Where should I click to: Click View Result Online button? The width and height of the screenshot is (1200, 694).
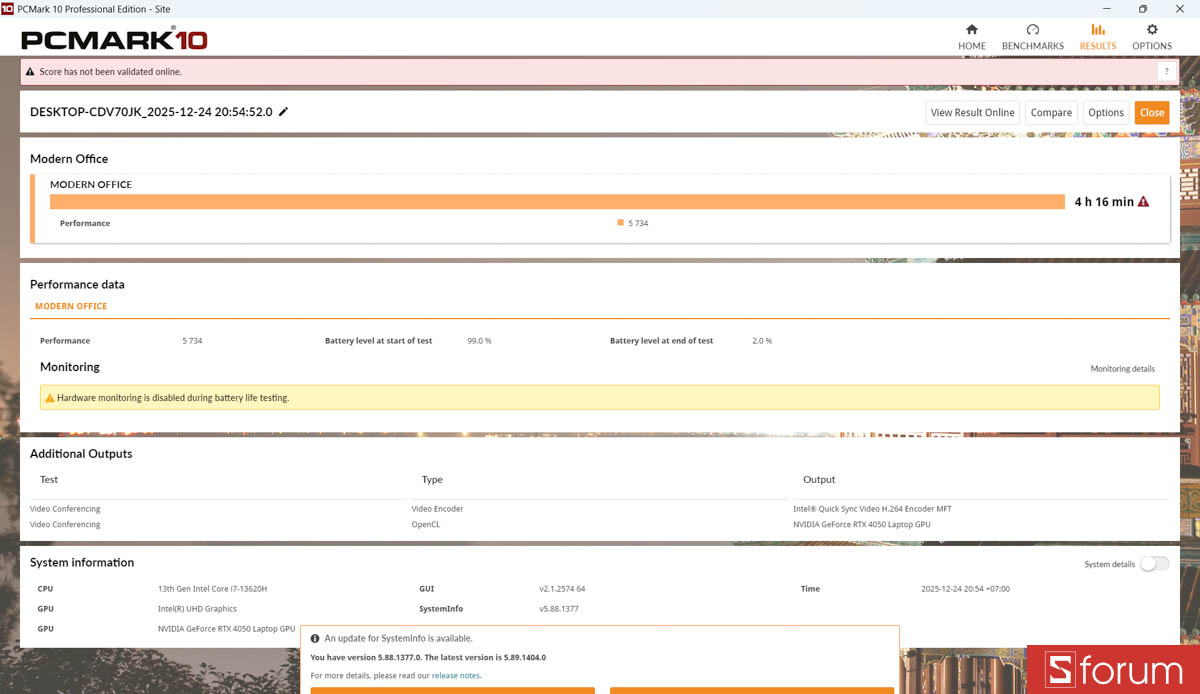(973, 113)
